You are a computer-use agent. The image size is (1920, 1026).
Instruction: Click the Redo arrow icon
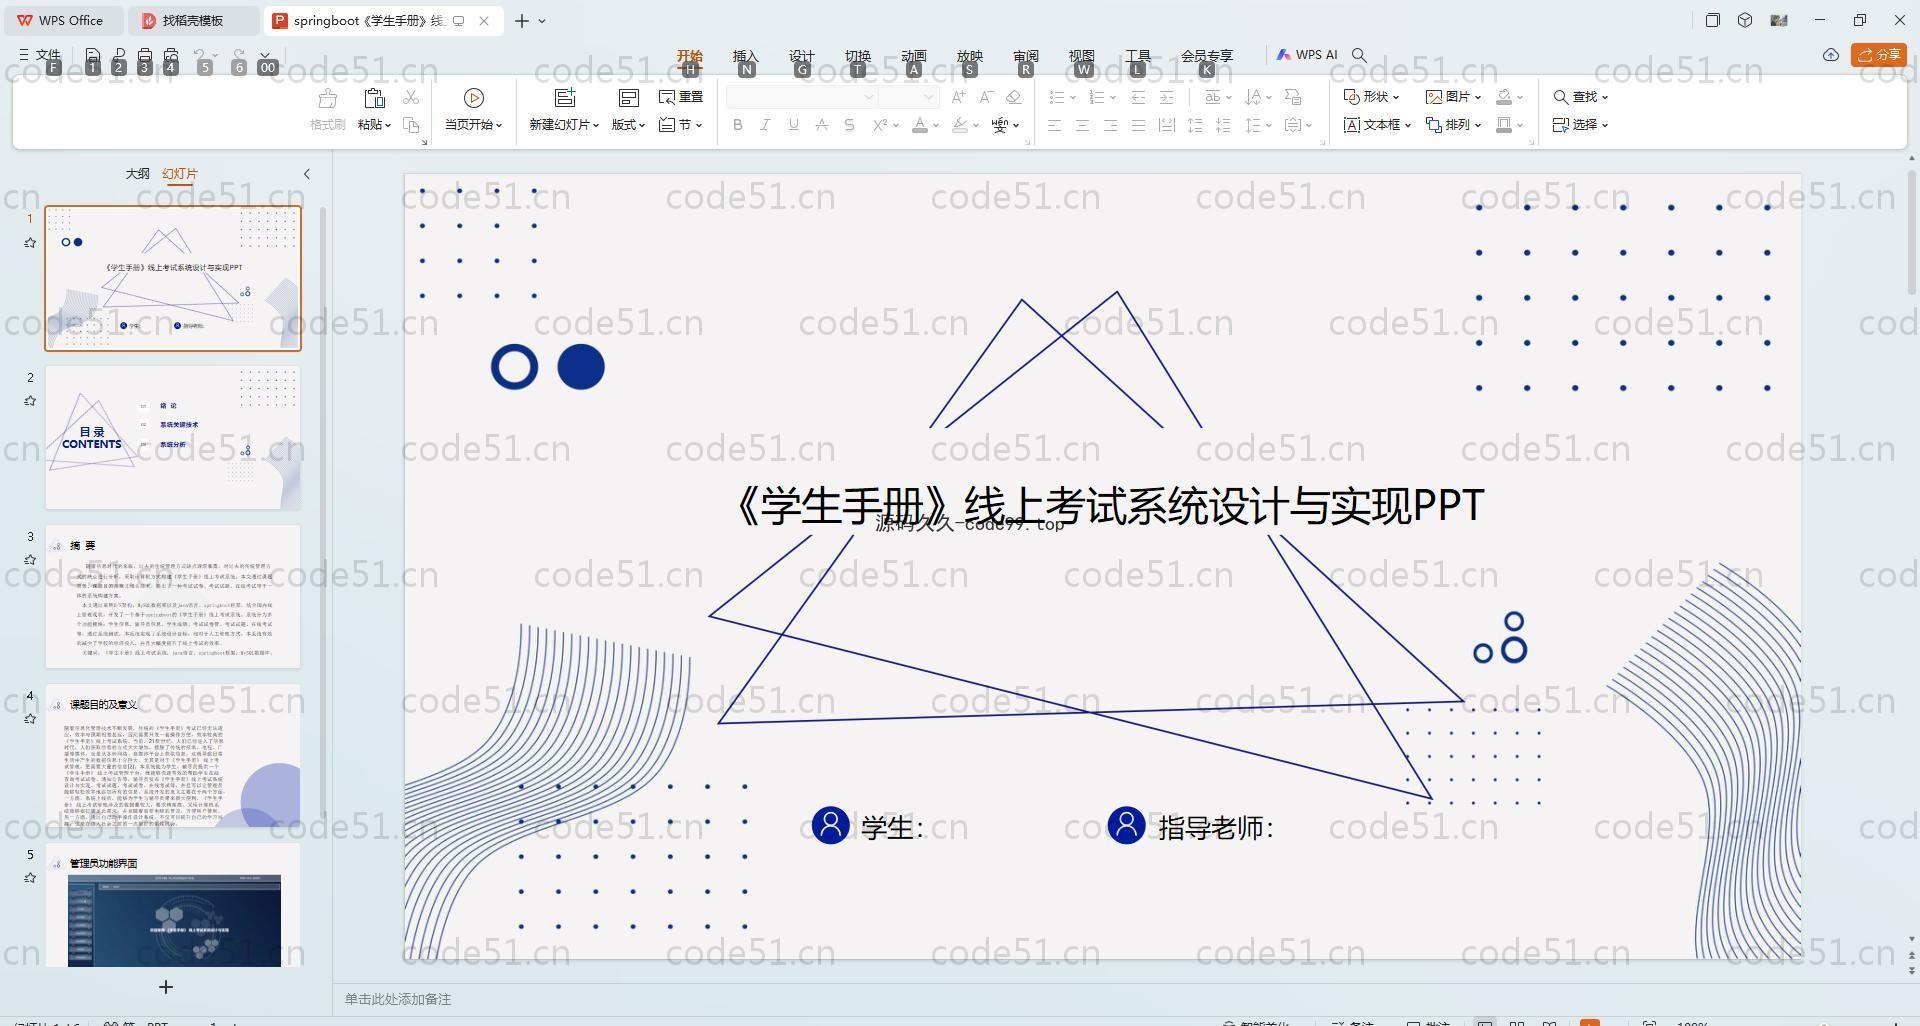click(x=238, y=55)
